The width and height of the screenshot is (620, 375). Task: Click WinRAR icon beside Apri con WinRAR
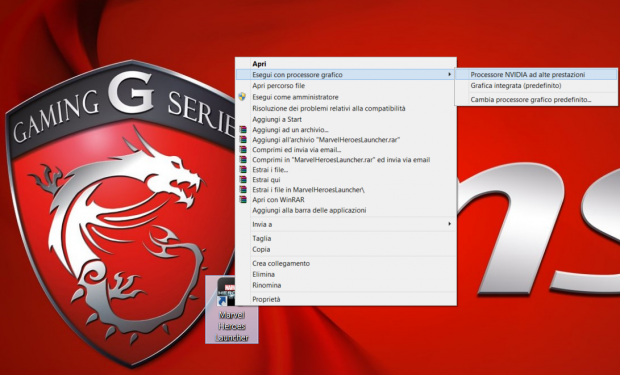pyautogui.click(x=243, y=200)
